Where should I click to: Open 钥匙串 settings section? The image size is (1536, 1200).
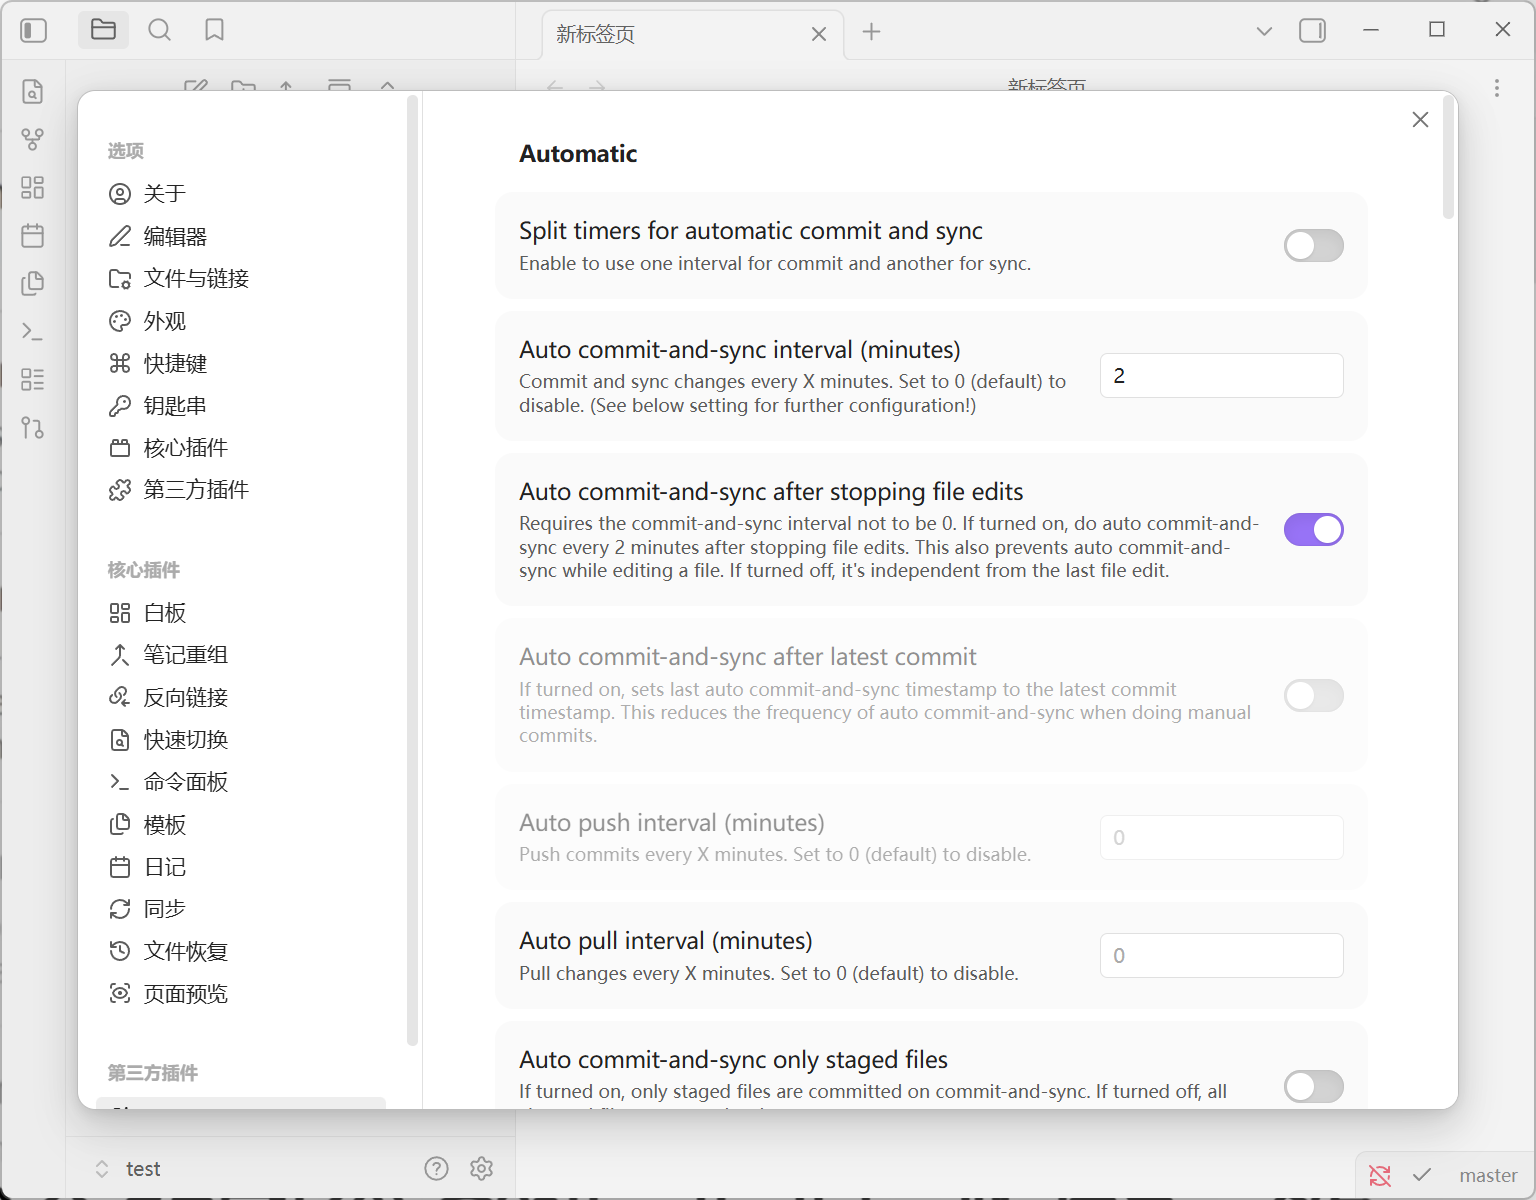(241, 405)
